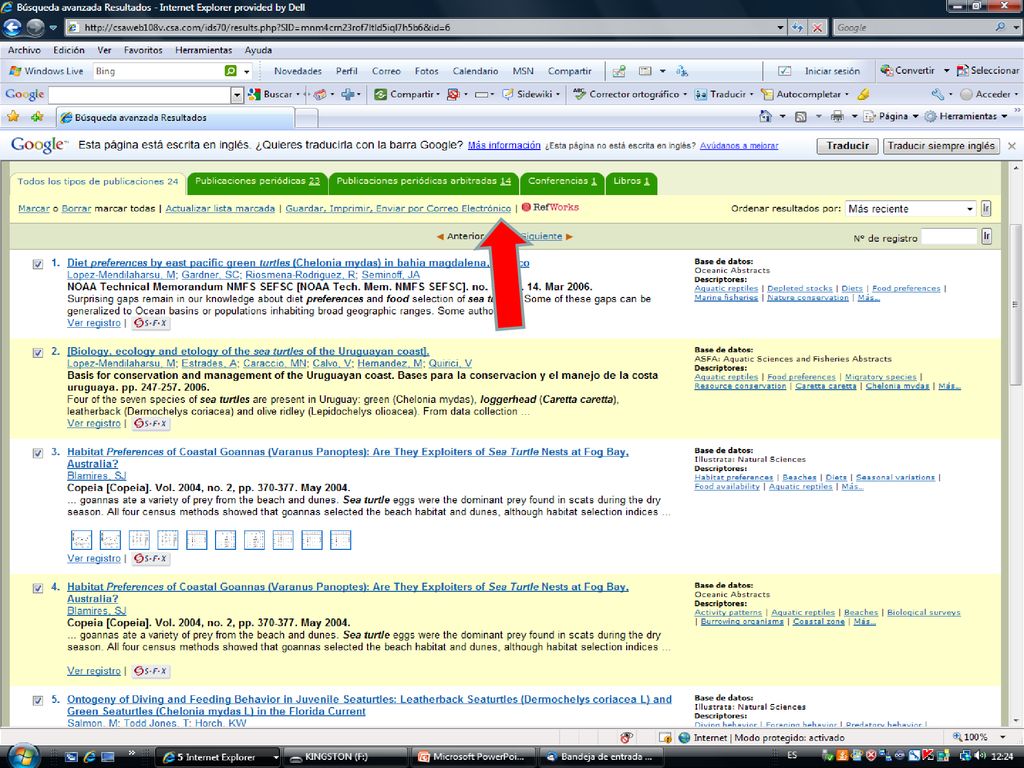Click Actualizar lista marcada link
Image resolution: width=1024 pixels, height=768 pixels.
220,208
